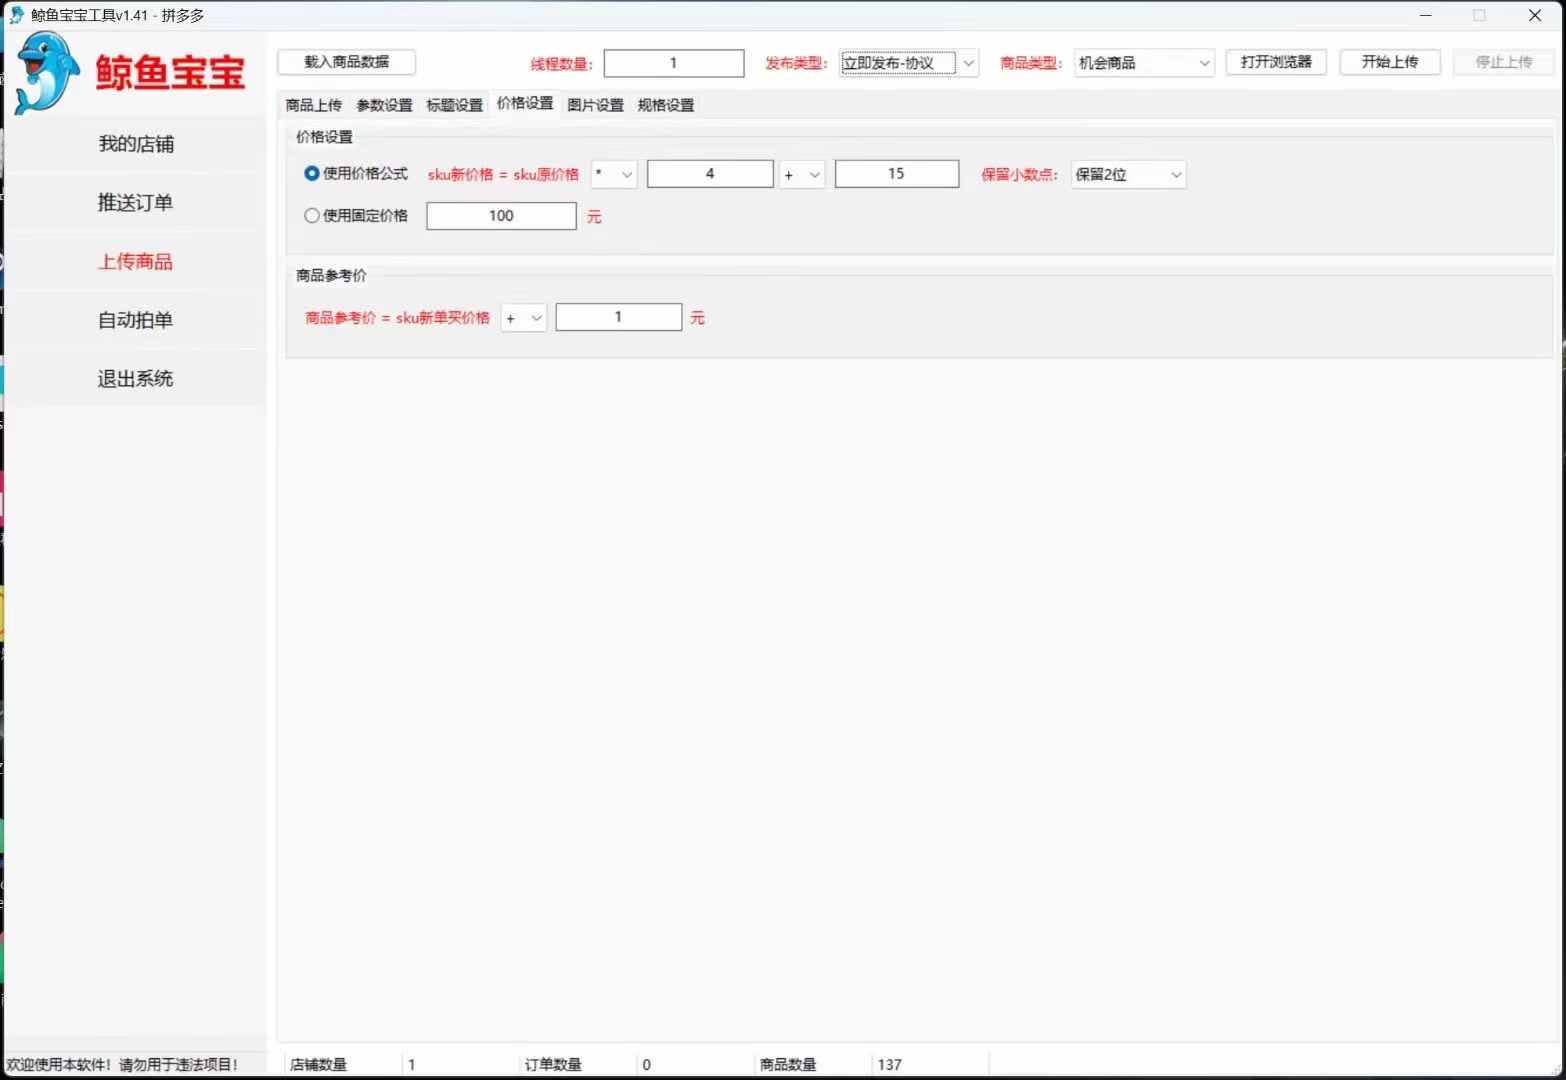Click the small app icon in title bar

(x=16, y=15)
